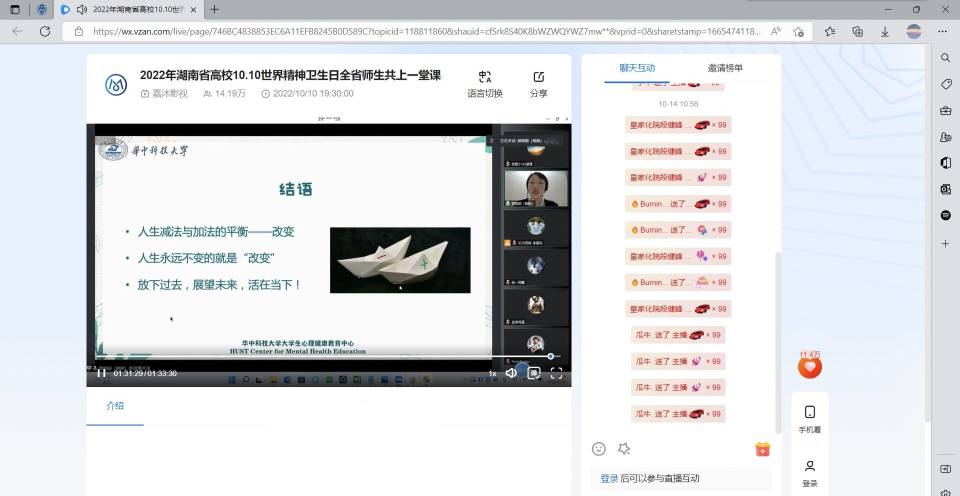
Task: Click the 登录 user icon in side panel
Action: click(x=810, y=471)
